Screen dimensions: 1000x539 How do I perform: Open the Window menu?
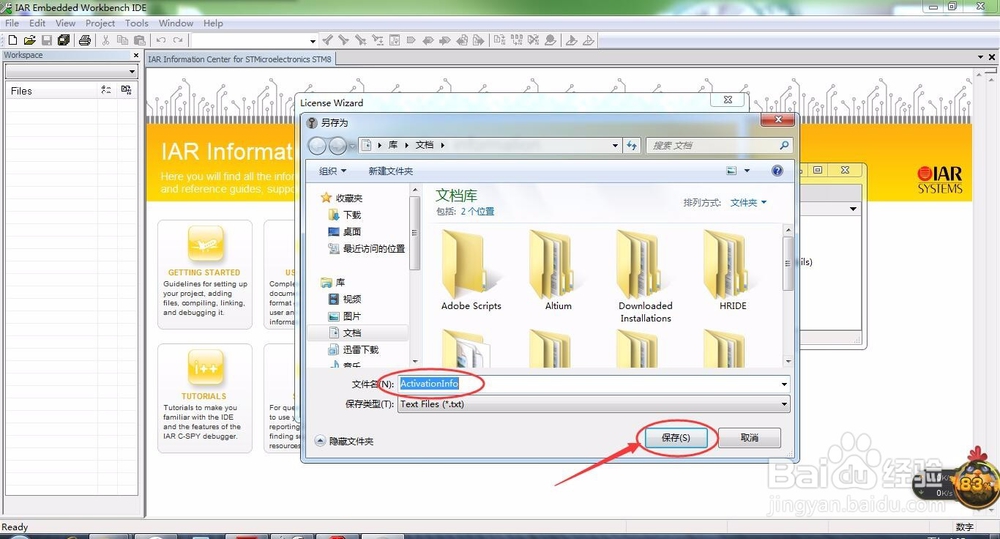click(175, 23)
